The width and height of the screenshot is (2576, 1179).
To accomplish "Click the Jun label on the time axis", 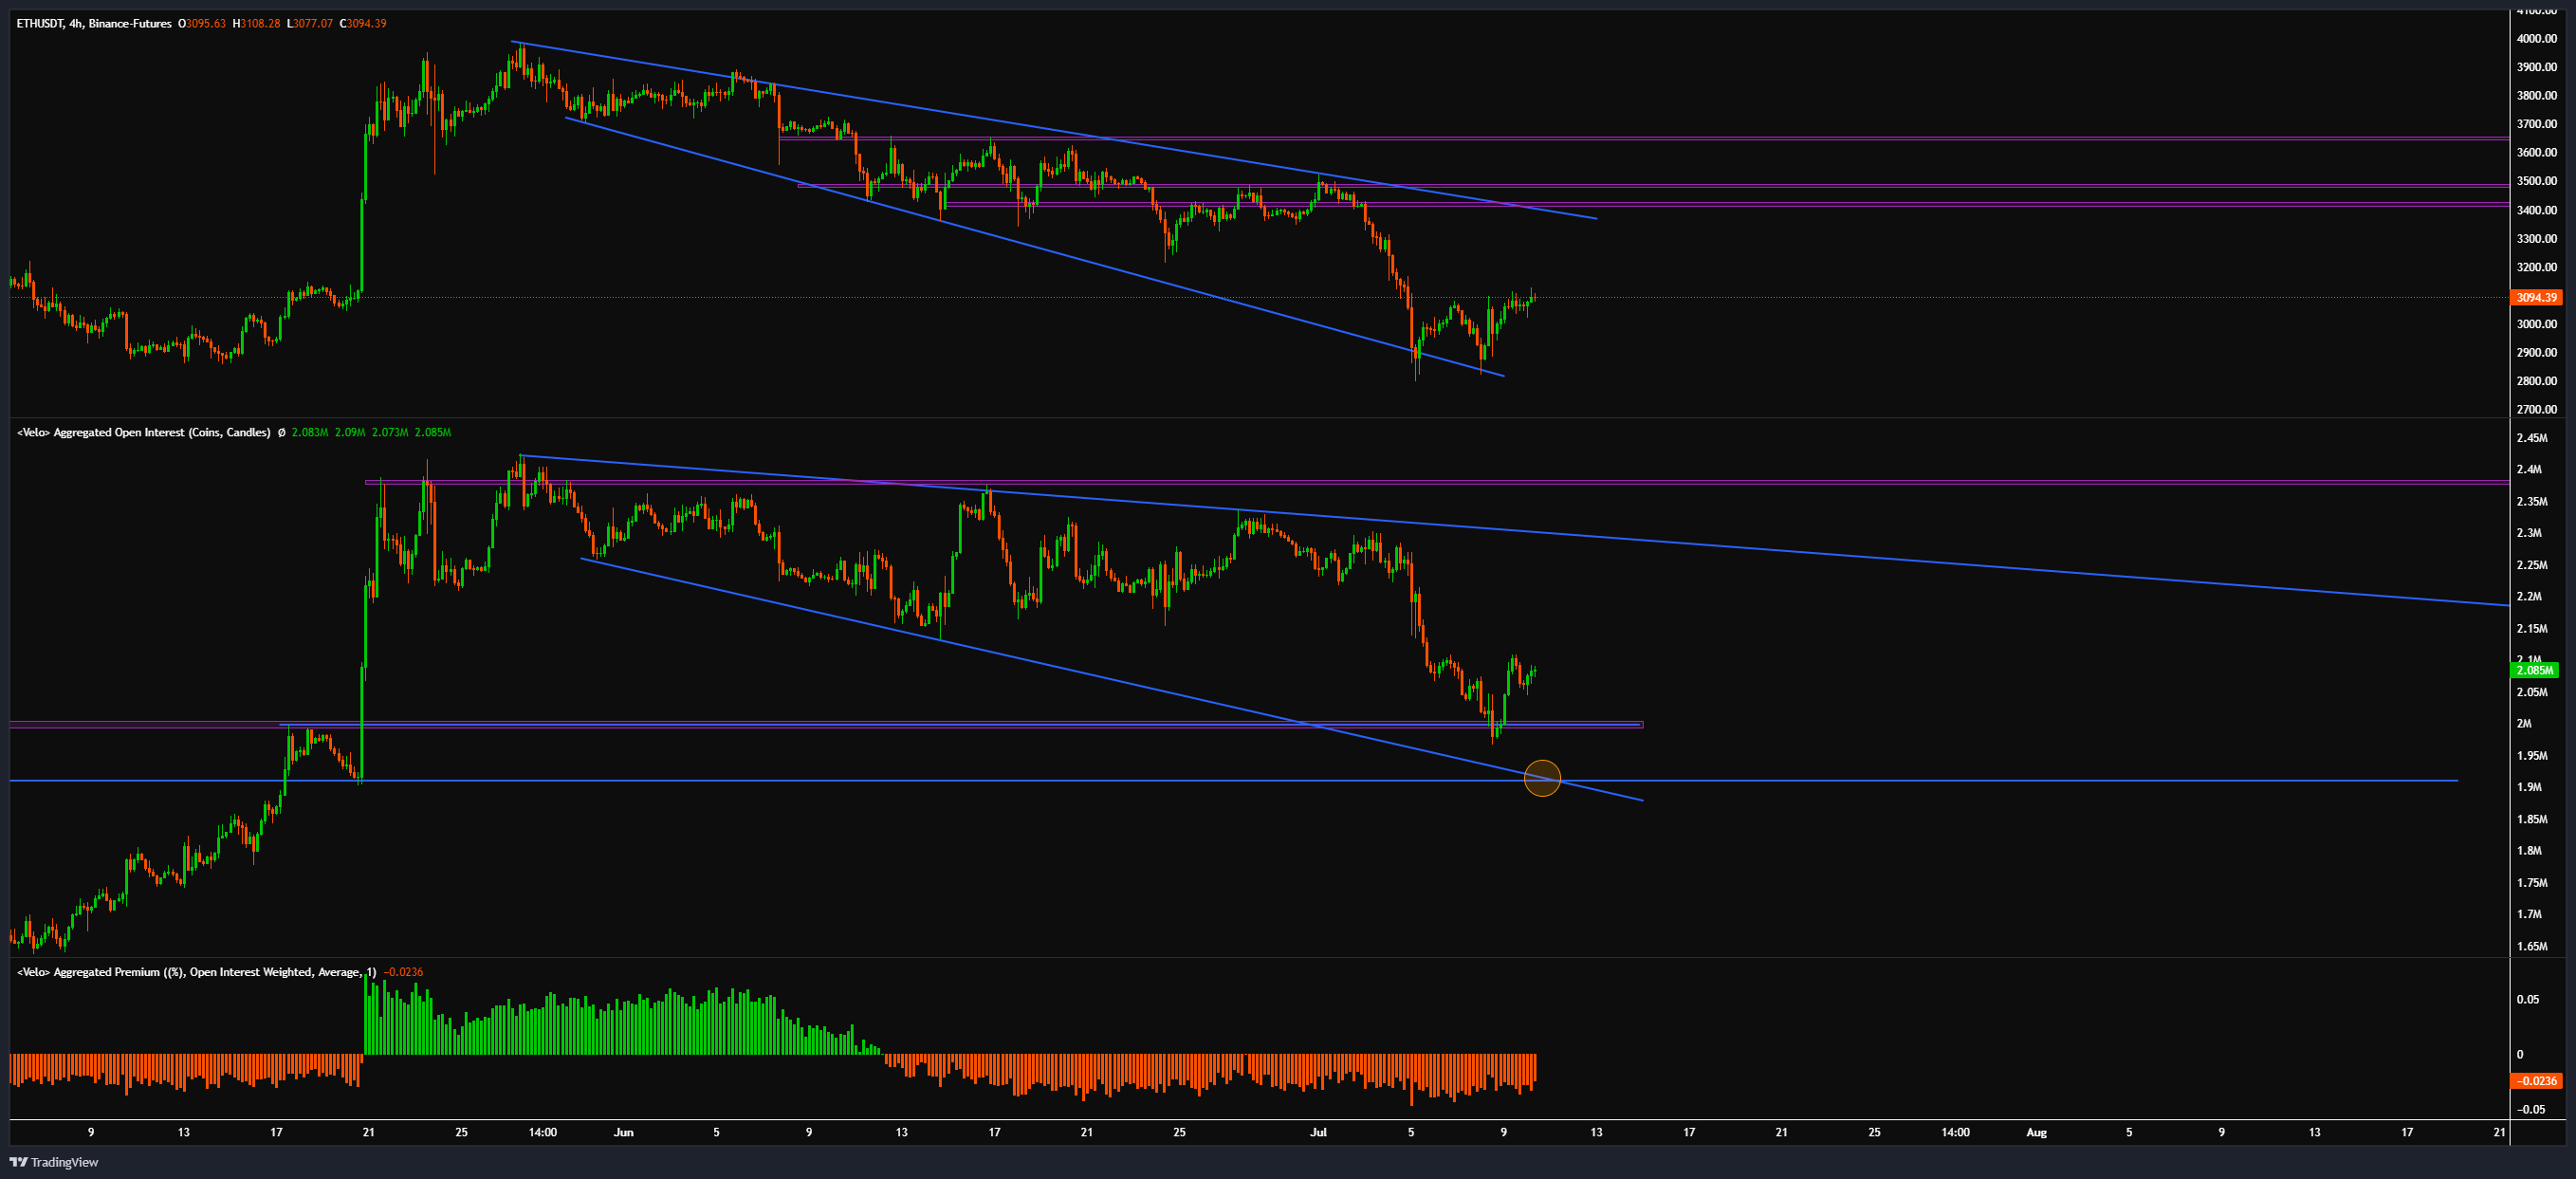I will (623, 1132).
